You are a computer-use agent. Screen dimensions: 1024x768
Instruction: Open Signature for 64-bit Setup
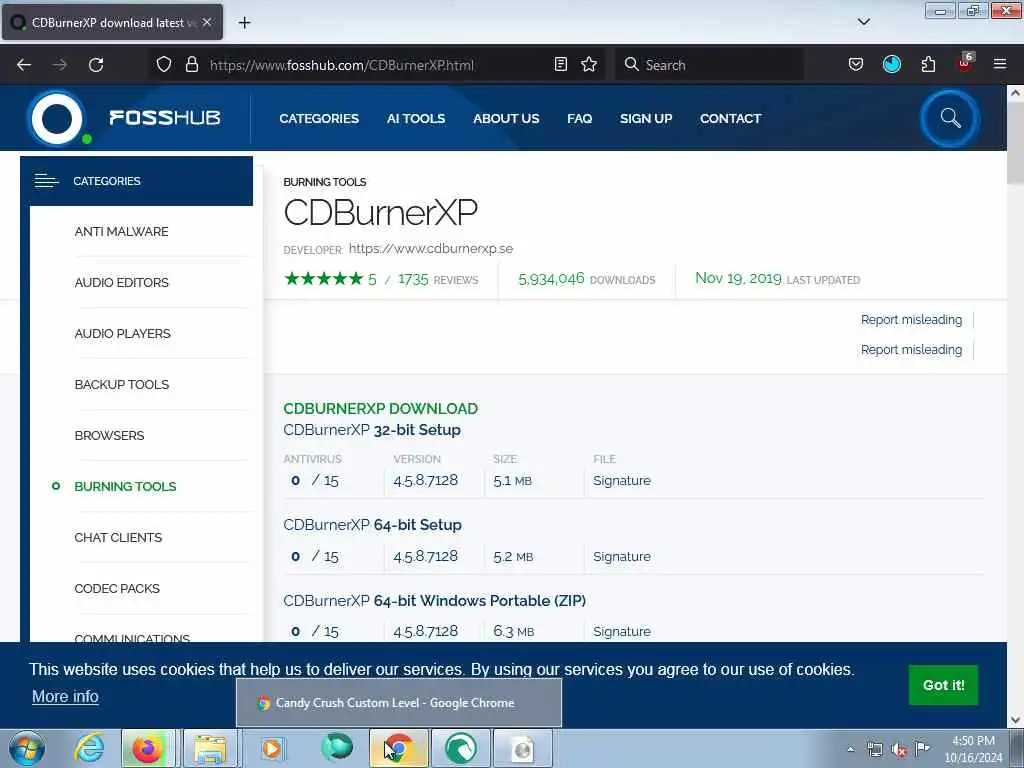click(x=622, y=556)
